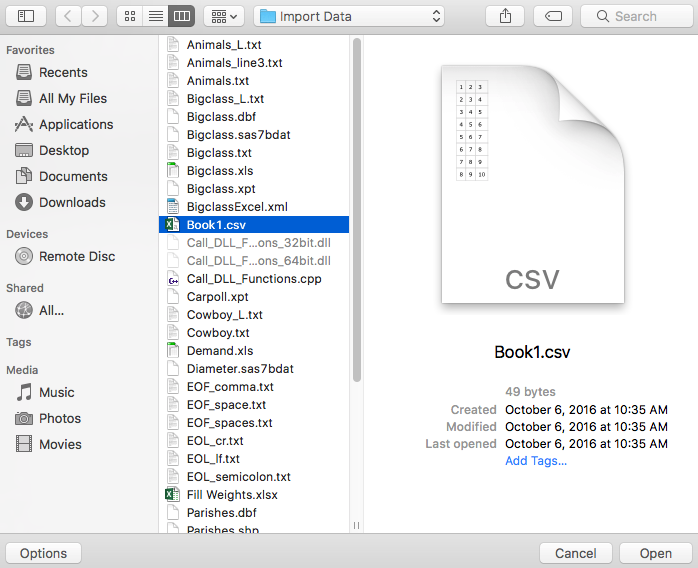Viewport: 698px width, 568px height.
Task: Switch to list view
Action: [x=156, y=16]
